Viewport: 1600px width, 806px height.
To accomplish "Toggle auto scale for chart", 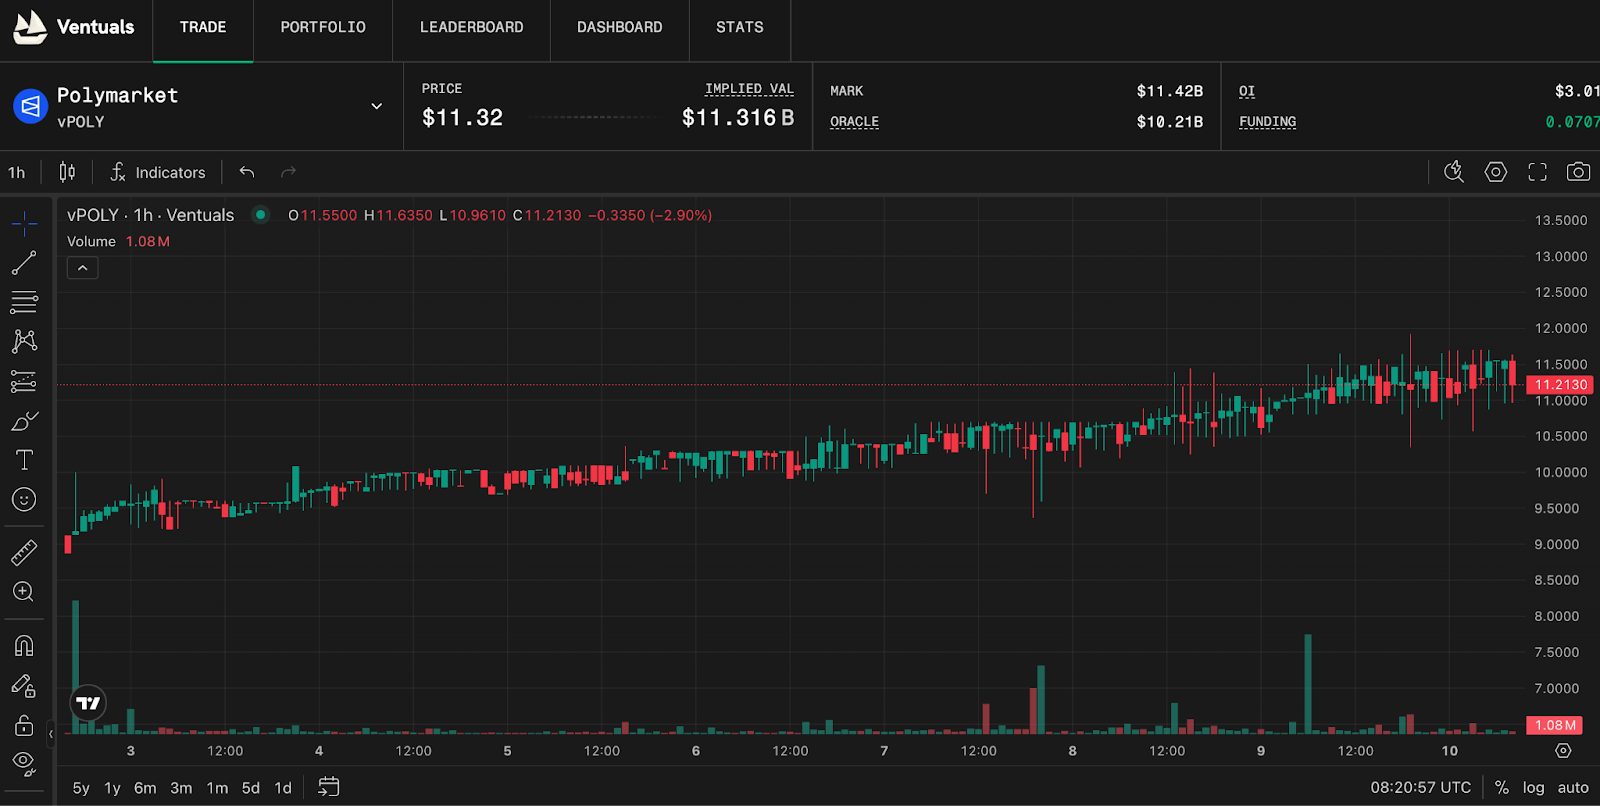I will (x=1573, y=788).
